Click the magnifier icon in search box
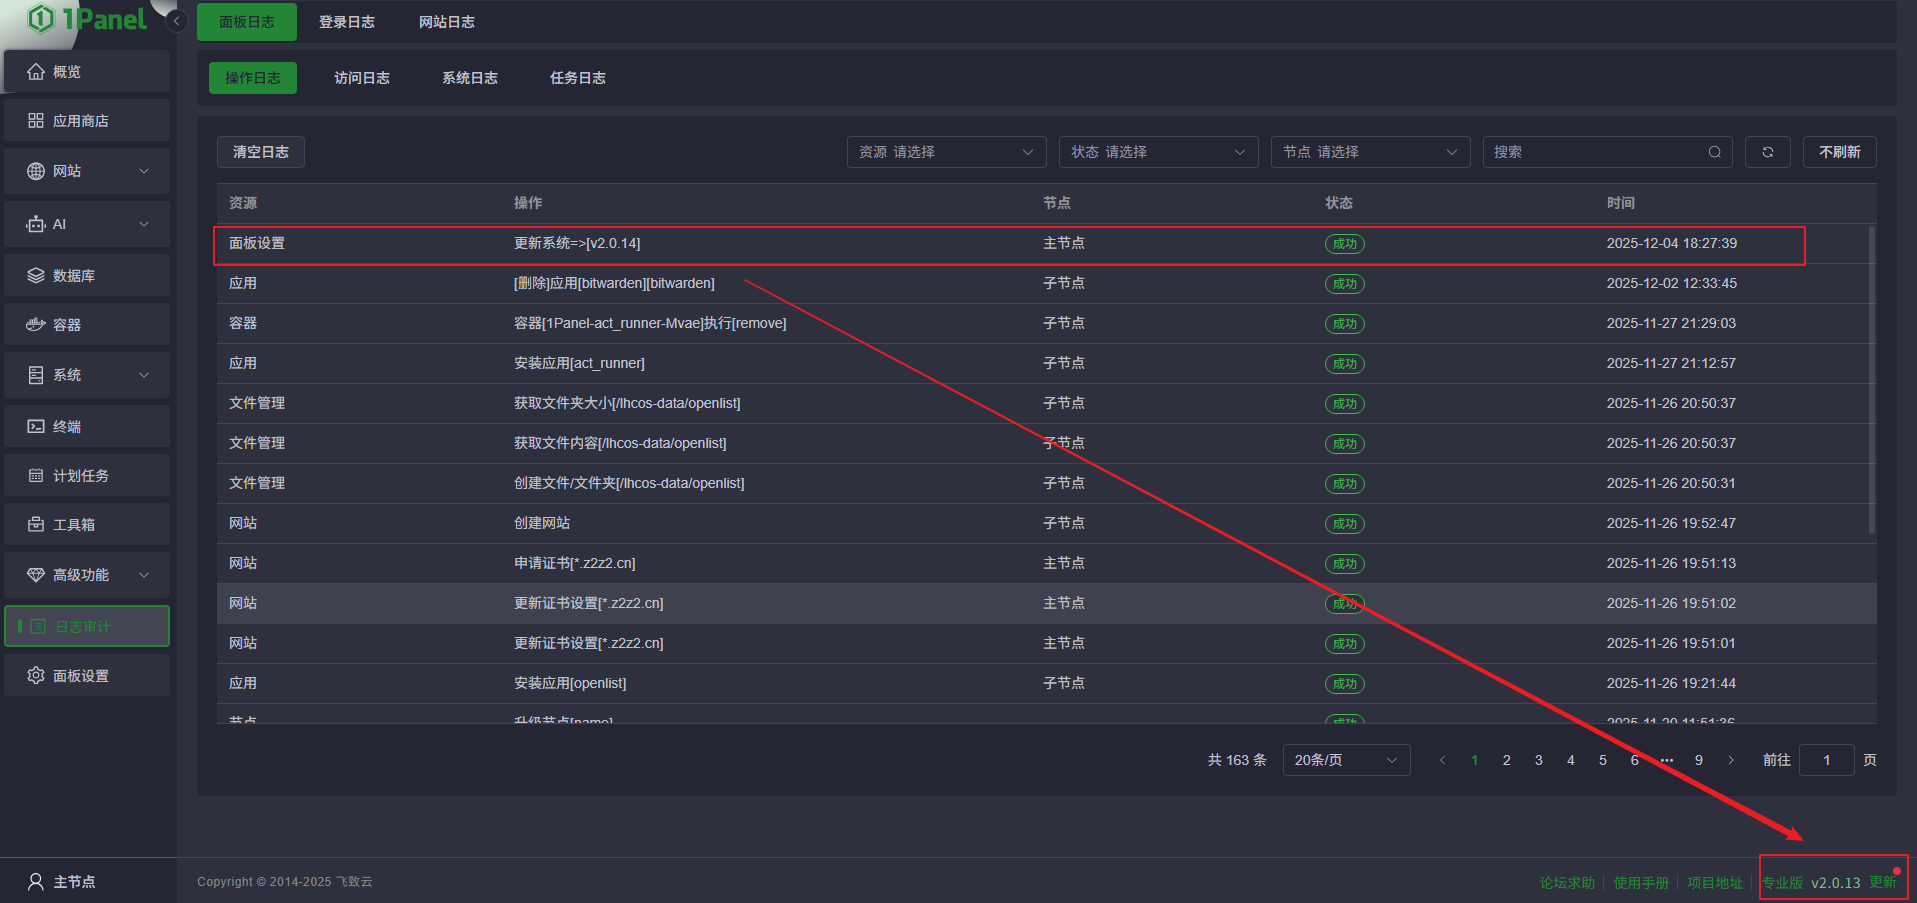The width and height of the screenshot is (1917, 903). [x=1714, y=152]
